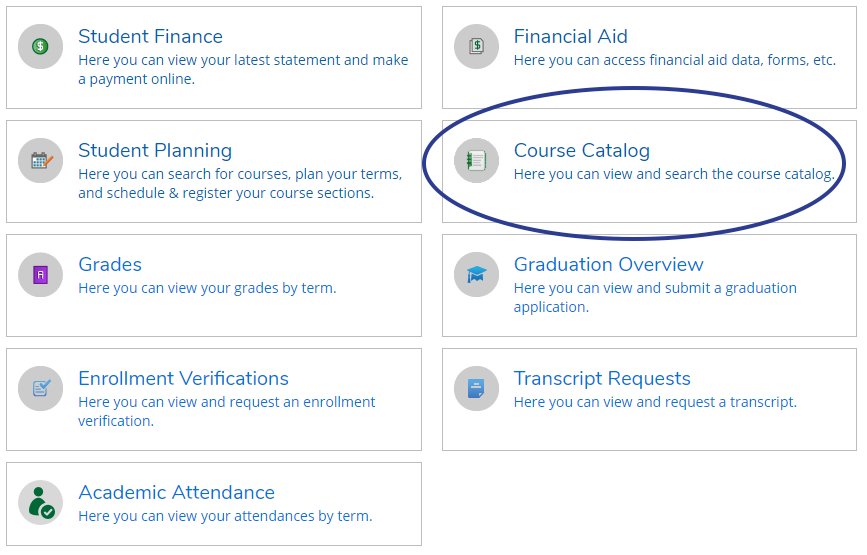Image resolution: width=867 pixels, height=555 pixels.
Task: Go to Student Planning
Action: point(155,151)
